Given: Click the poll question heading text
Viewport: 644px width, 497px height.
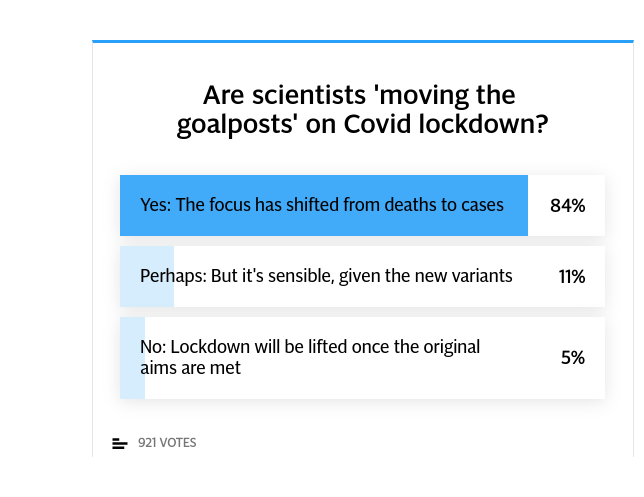Looking at the screenshot, I should 360,110.
